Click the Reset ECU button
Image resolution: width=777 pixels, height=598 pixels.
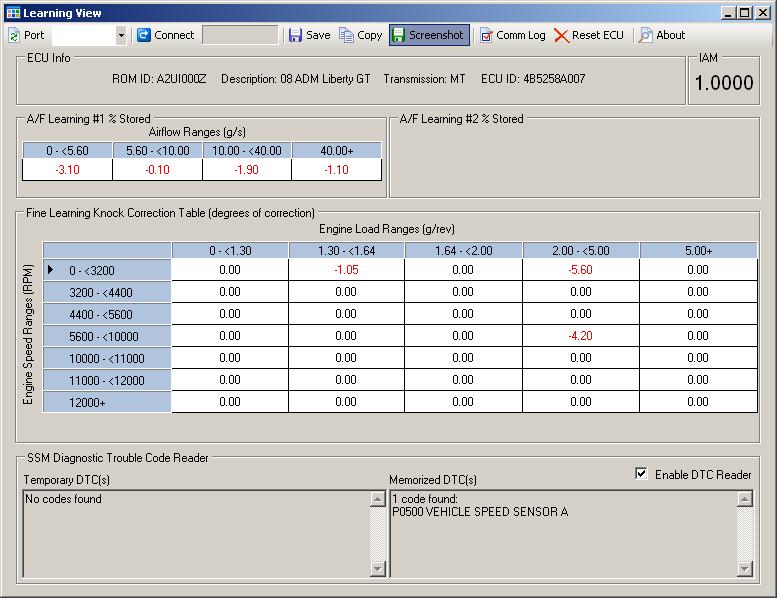click(589, 35)
